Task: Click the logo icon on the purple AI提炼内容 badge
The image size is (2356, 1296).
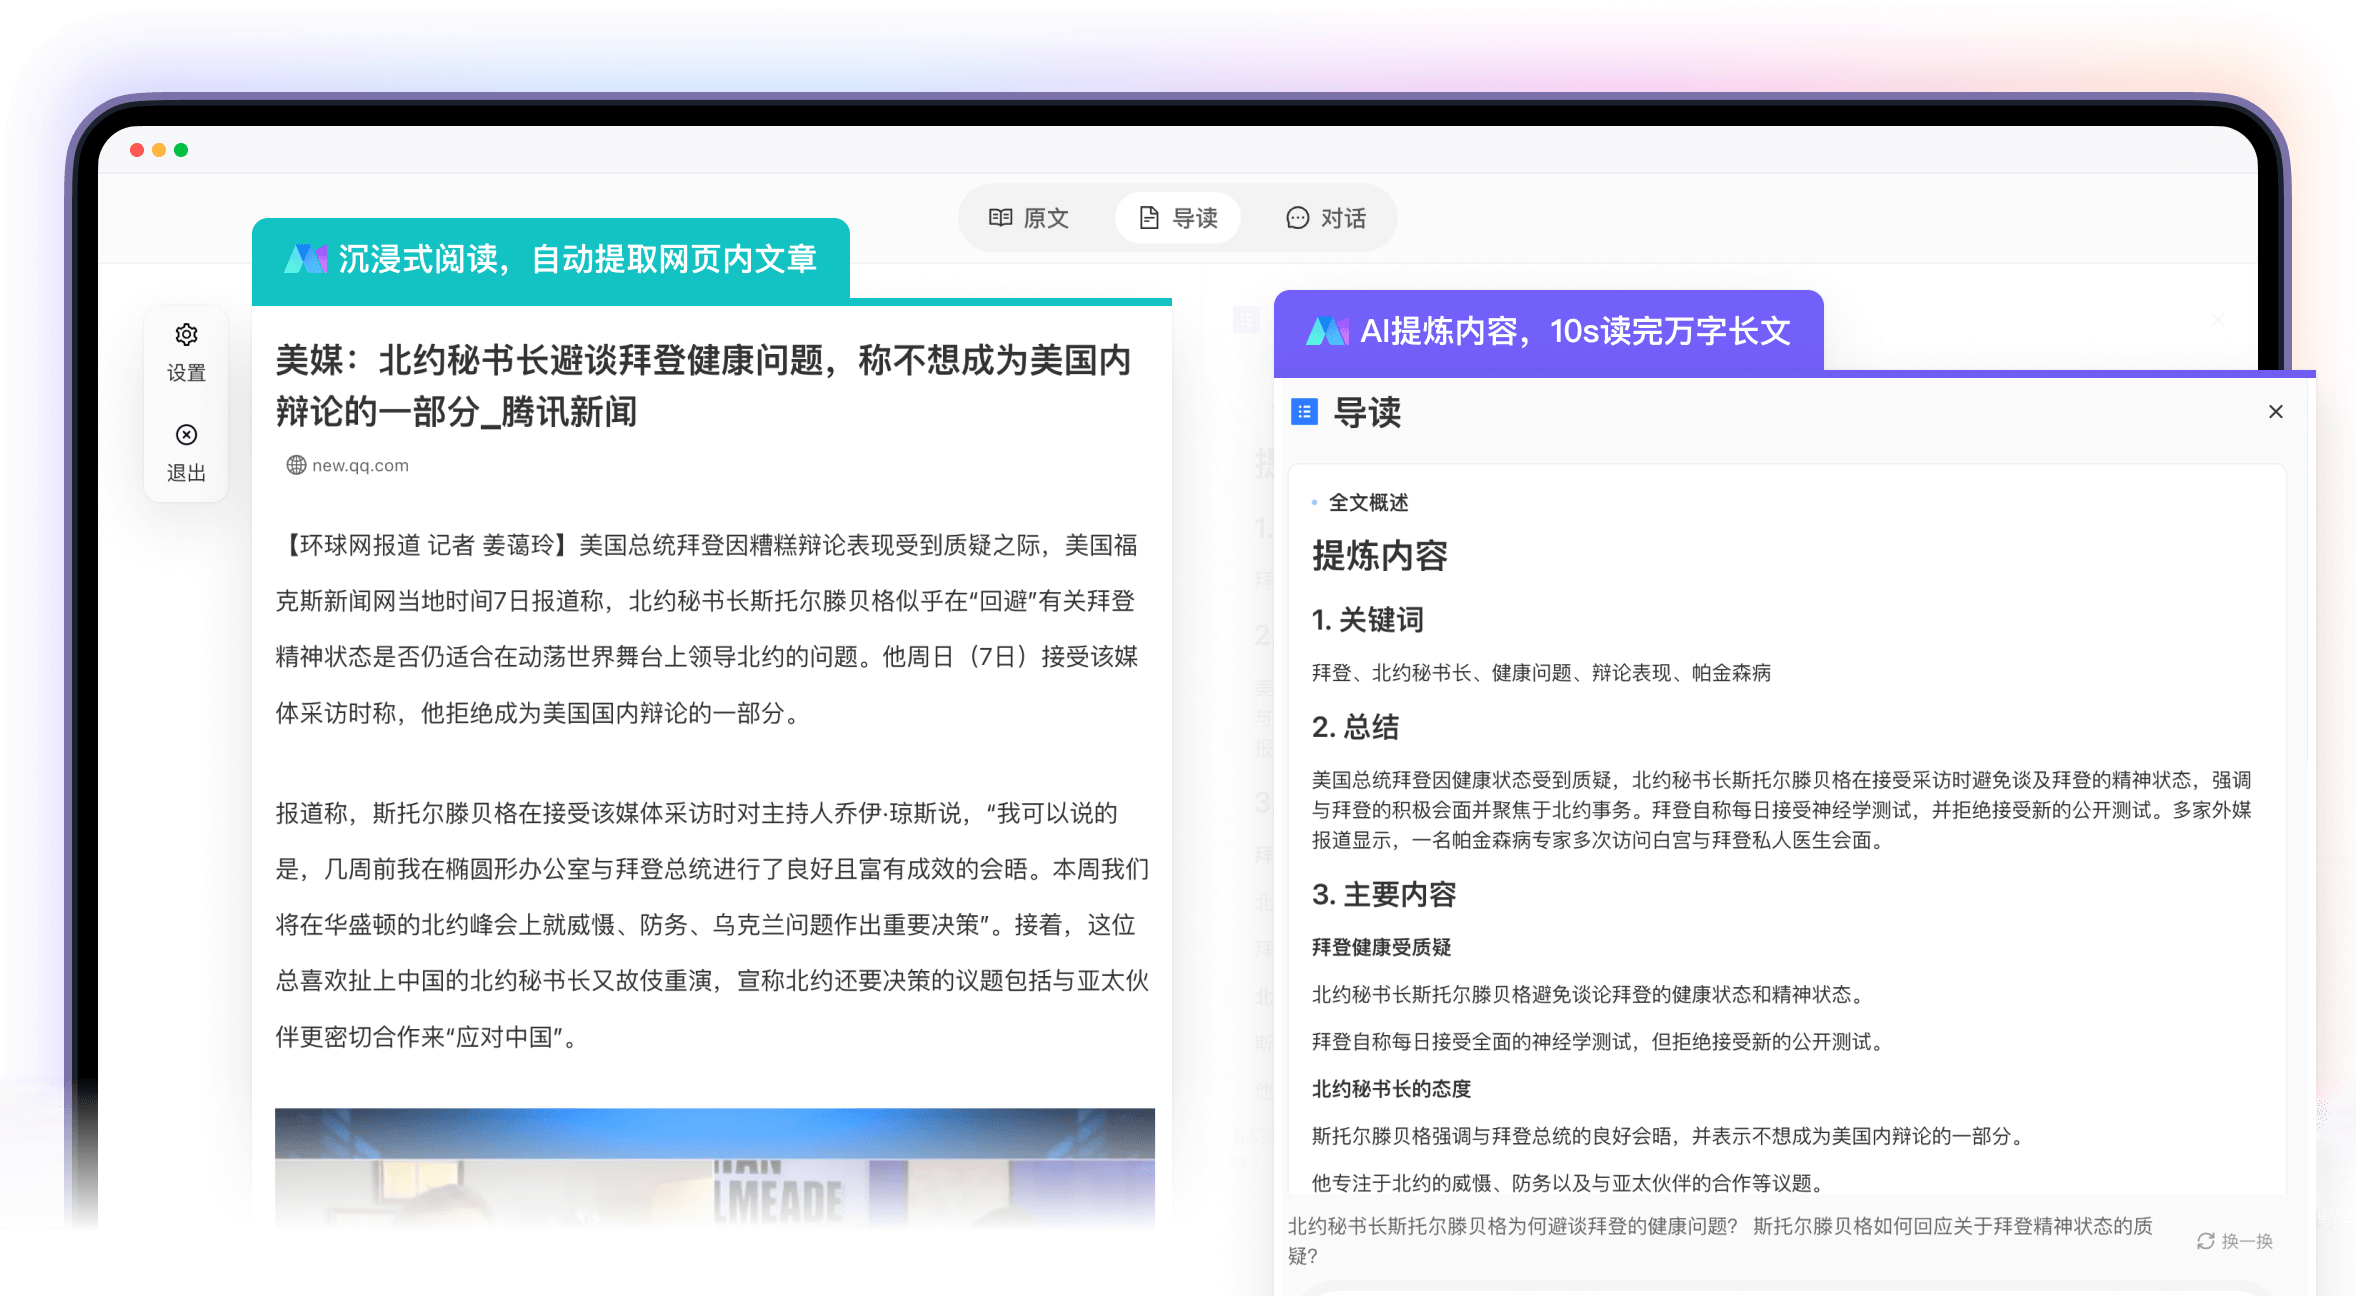Action: [x=1330, y=330]
